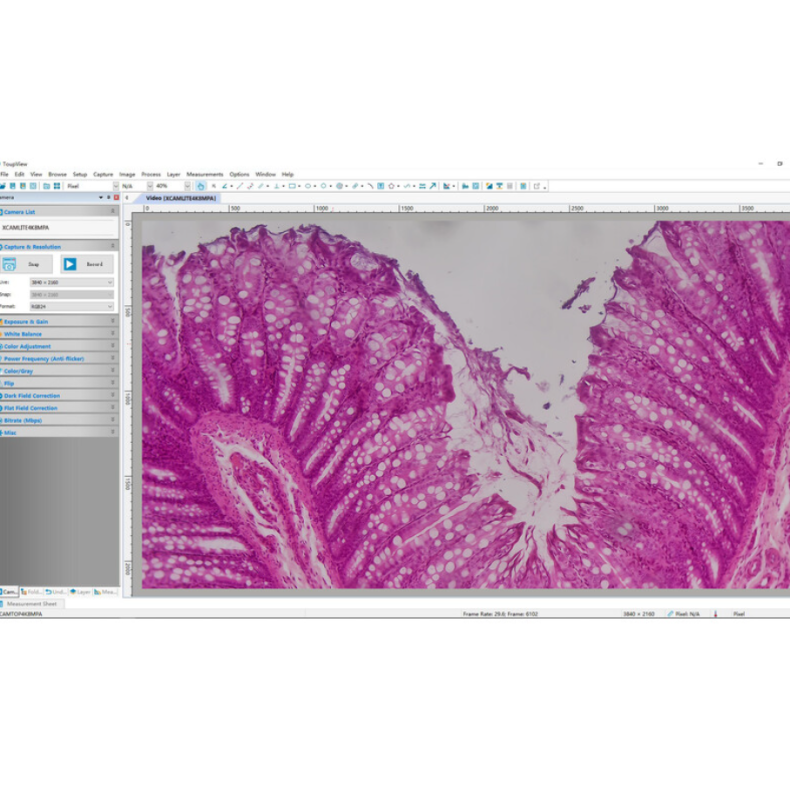Open the Measurements menu
The image size is (790, 790).
tap(204, 174)
